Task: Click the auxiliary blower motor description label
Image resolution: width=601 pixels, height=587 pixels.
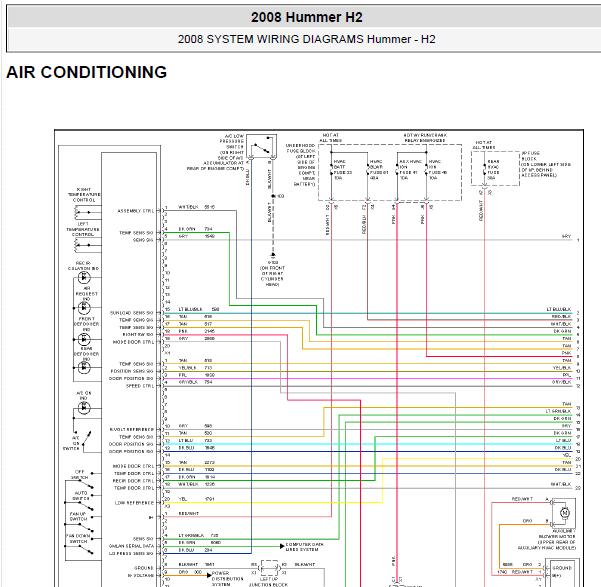Action: pyautogui.click(x=547, y=539)
